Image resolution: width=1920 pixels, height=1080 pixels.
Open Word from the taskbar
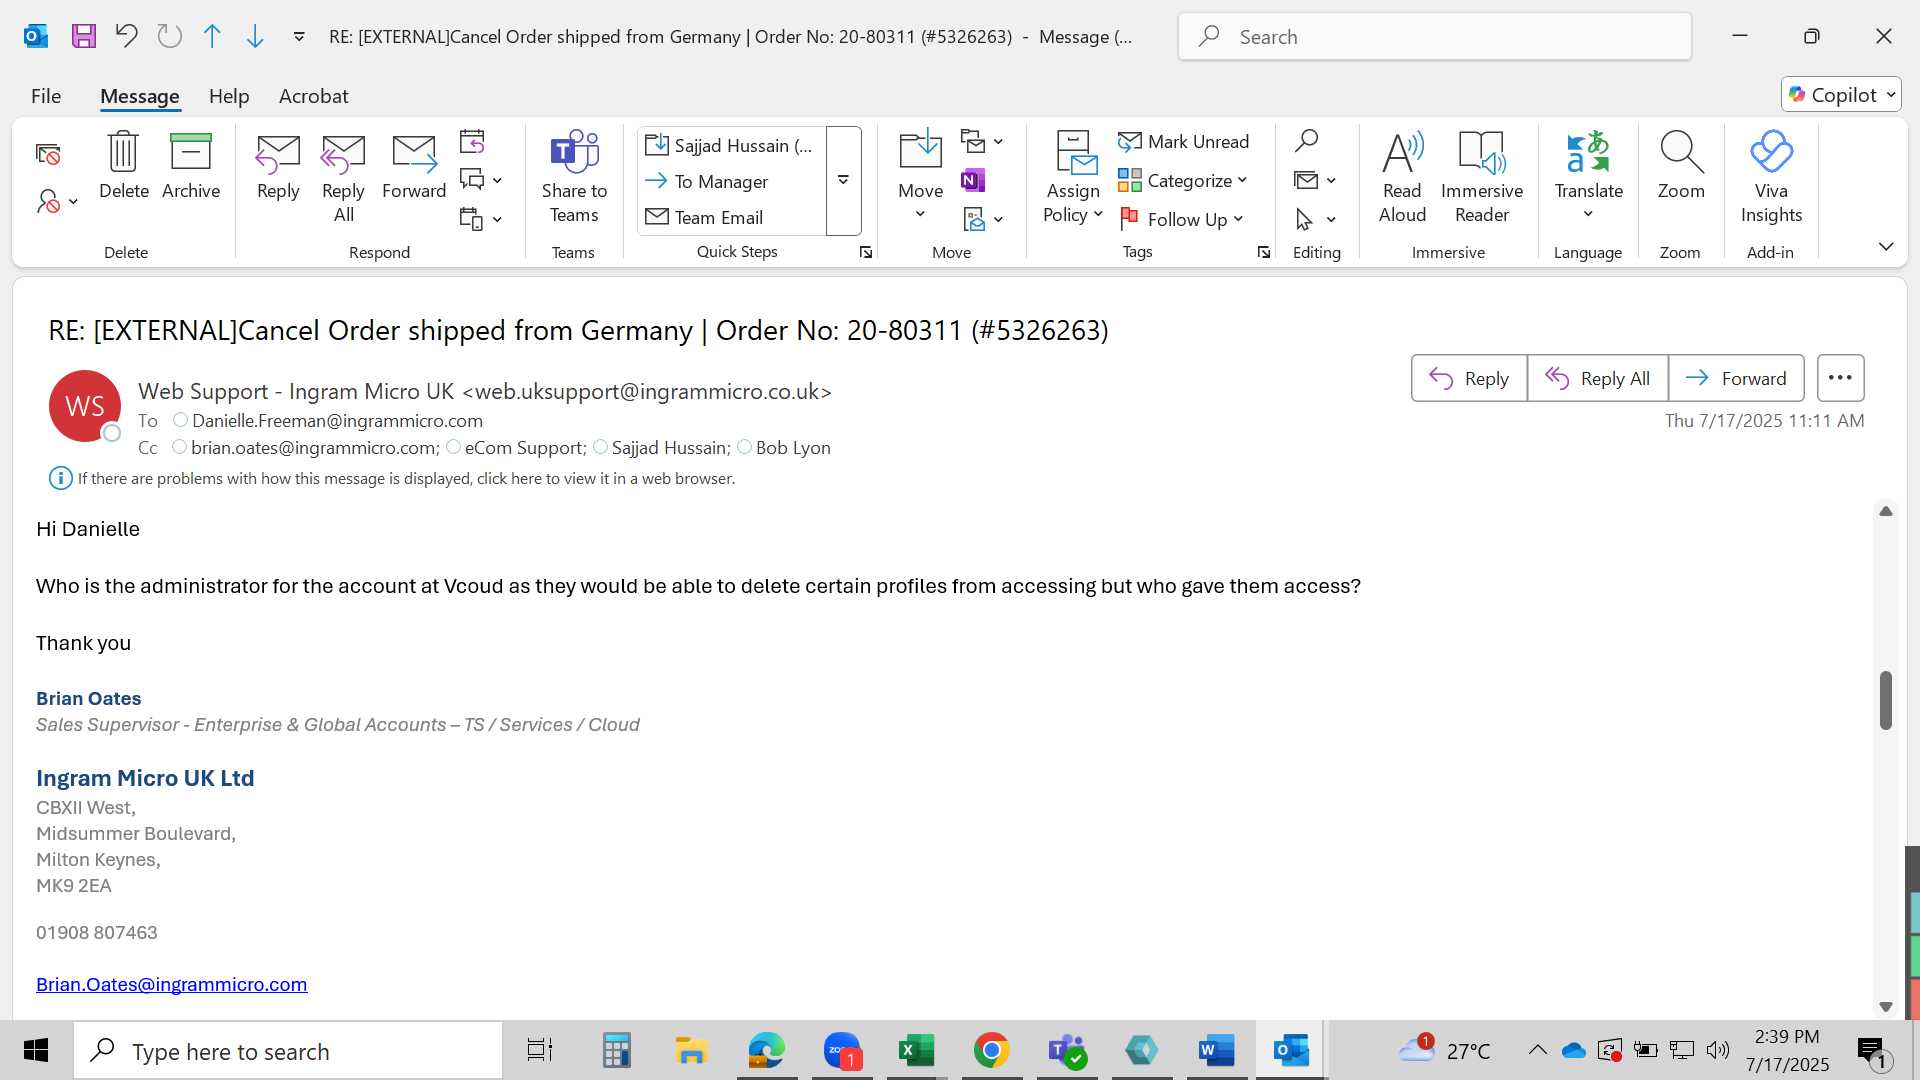(1216, 1050)
